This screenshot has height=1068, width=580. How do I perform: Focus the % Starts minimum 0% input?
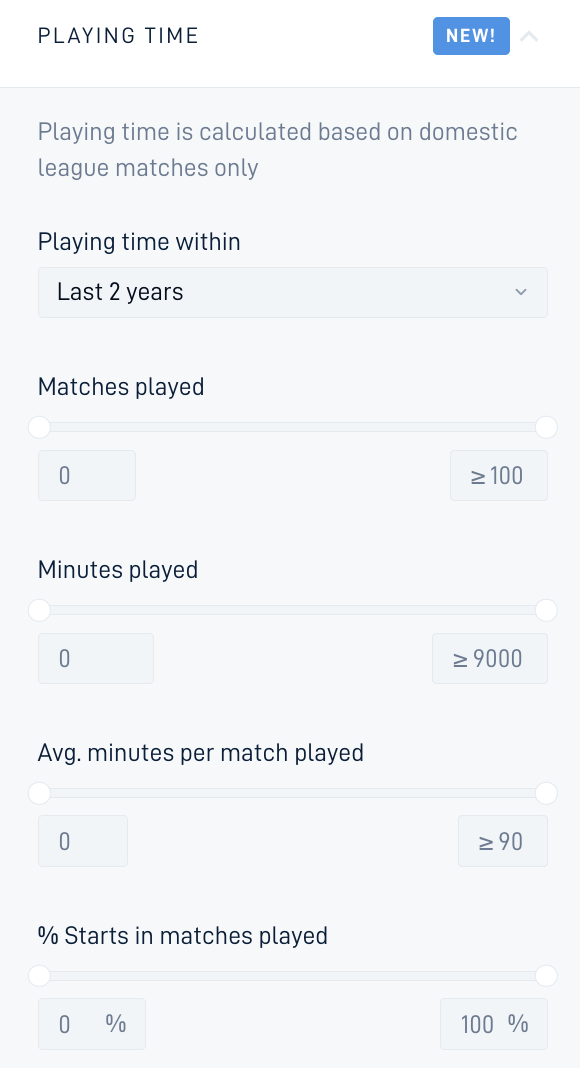point(92,1024)
